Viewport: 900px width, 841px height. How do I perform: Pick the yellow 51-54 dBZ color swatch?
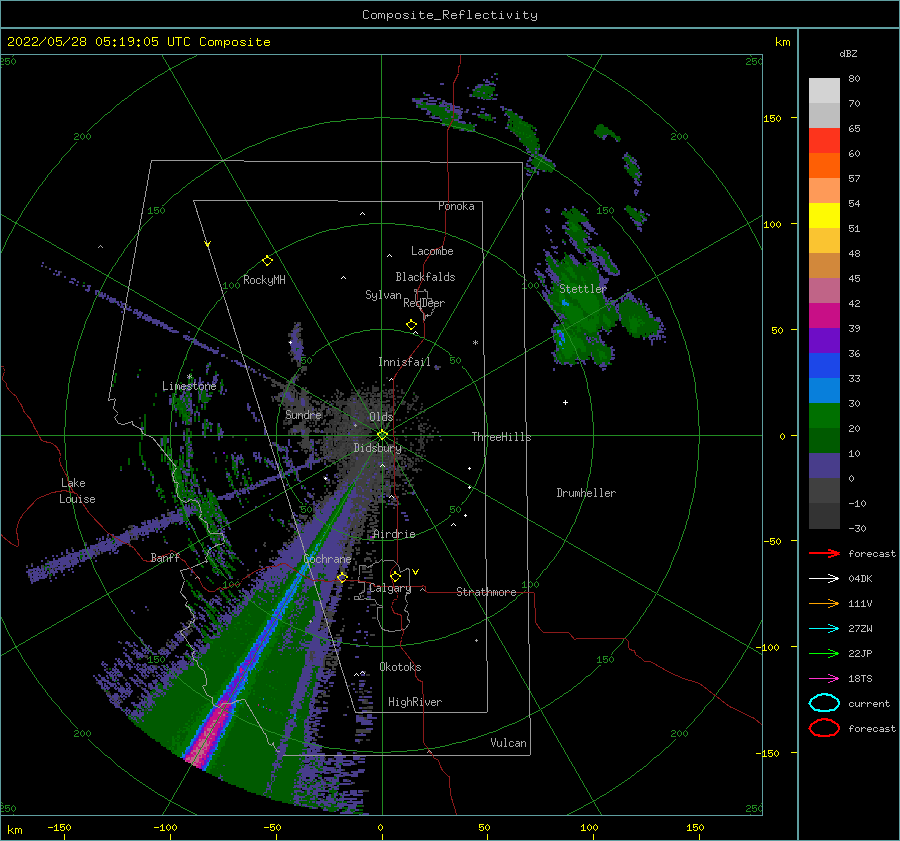click(x=824, y=215)
